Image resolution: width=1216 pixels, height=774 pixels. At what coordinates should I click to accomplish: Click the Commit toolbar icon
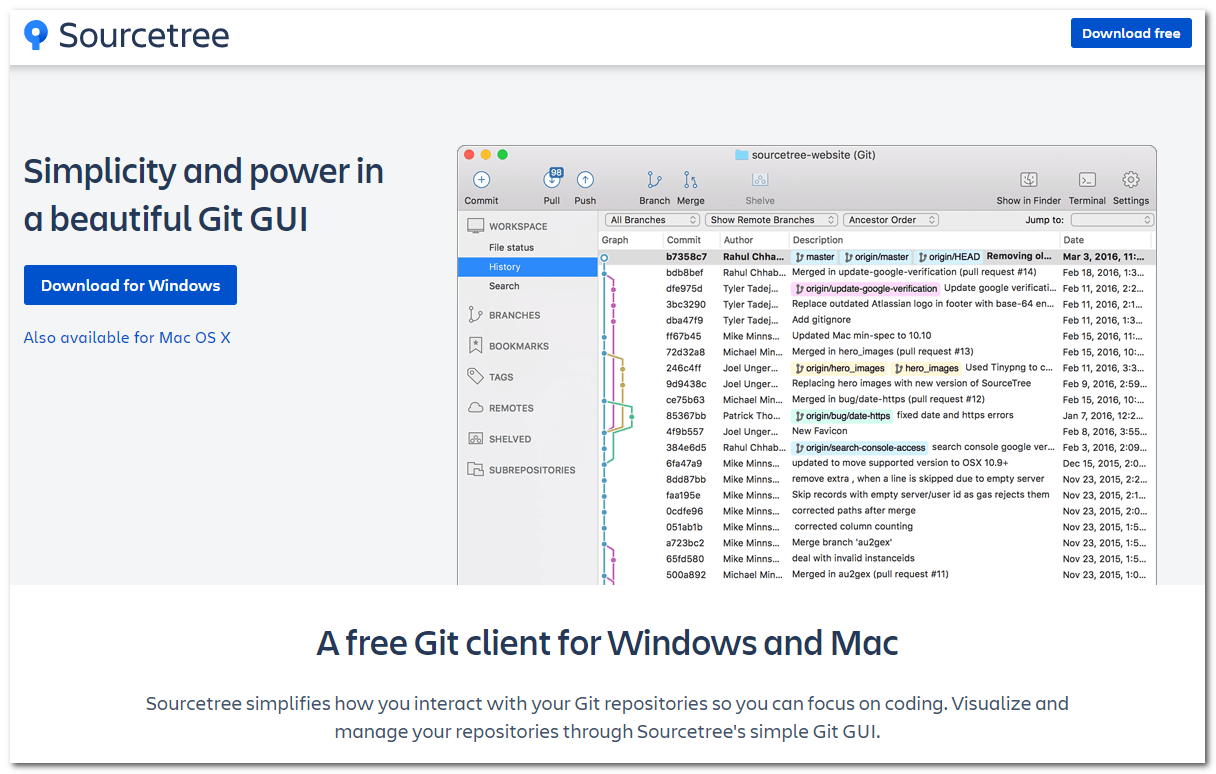pos(481,180)
